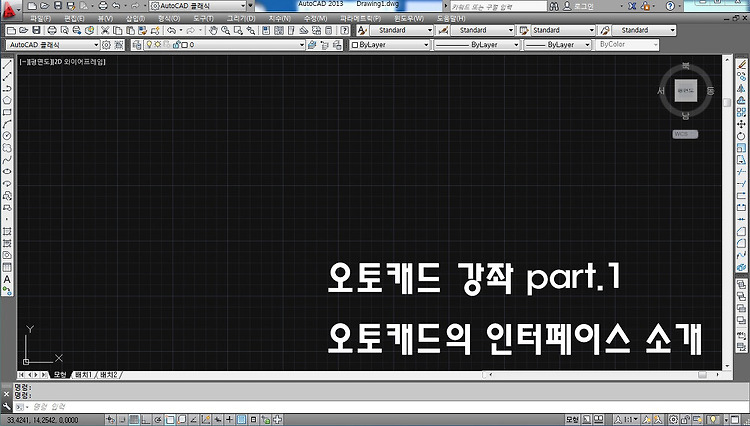Image resolution: width=750 pixels, height=426 pixels.
Task: Click the ViewCube top face
Action: [685, 90]
